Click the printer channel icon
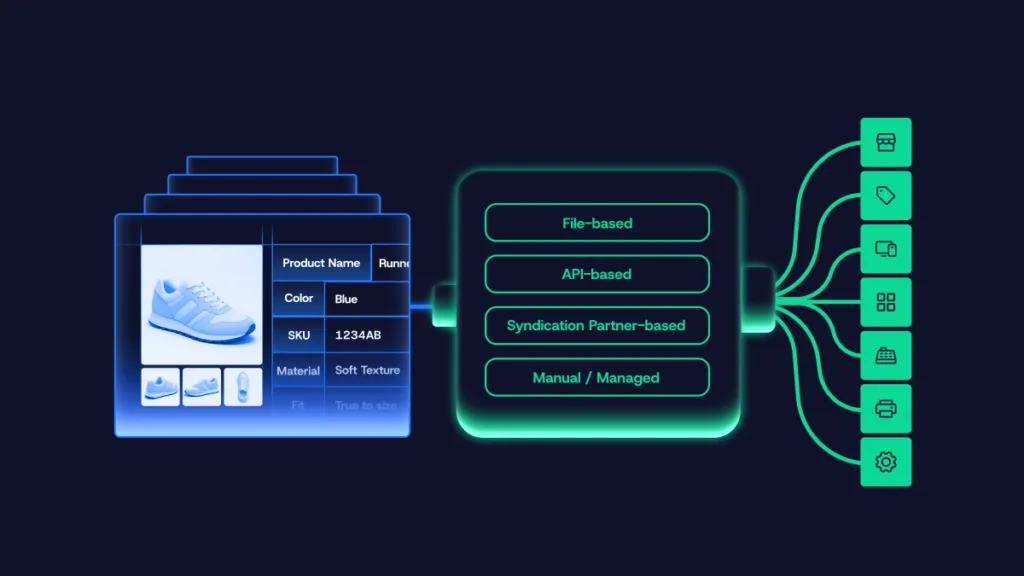This screenshot has width=1024, height=576. [x=886, y=409]
